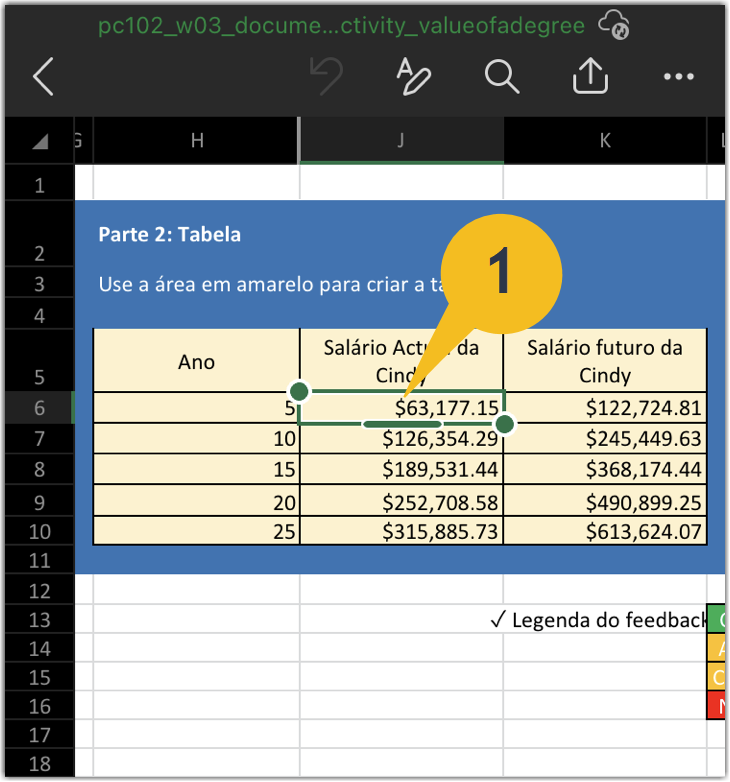The height and width of the screenshot is (782, 730).
Task: Select row 9 header
Action: [39, 500]
